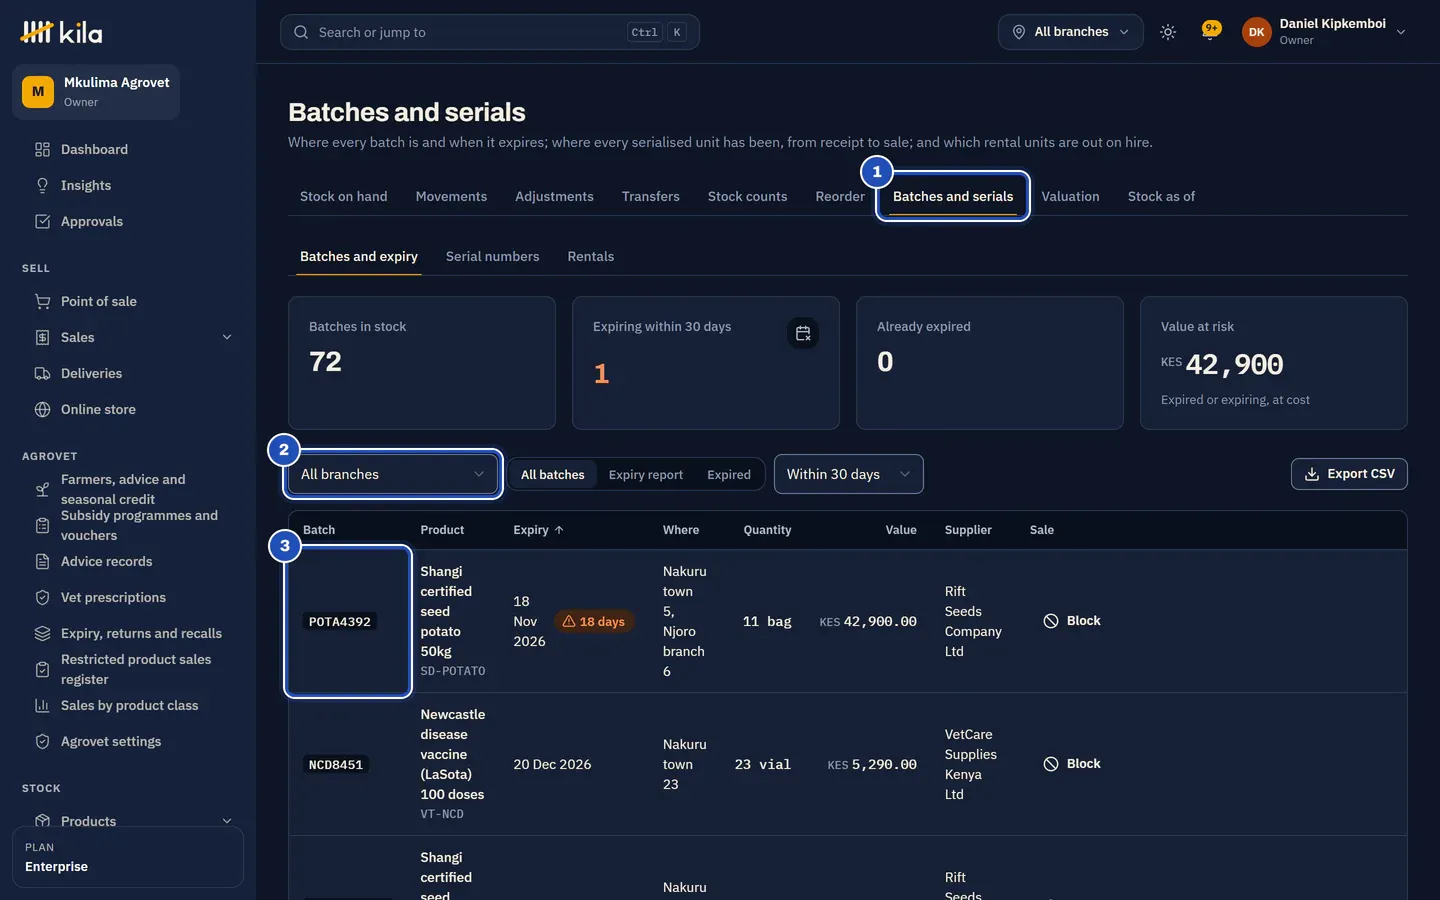Open the Within 30 days dropdown
Image resolution: width=1440 pixels, height=900 pixels.
(848, 474)
